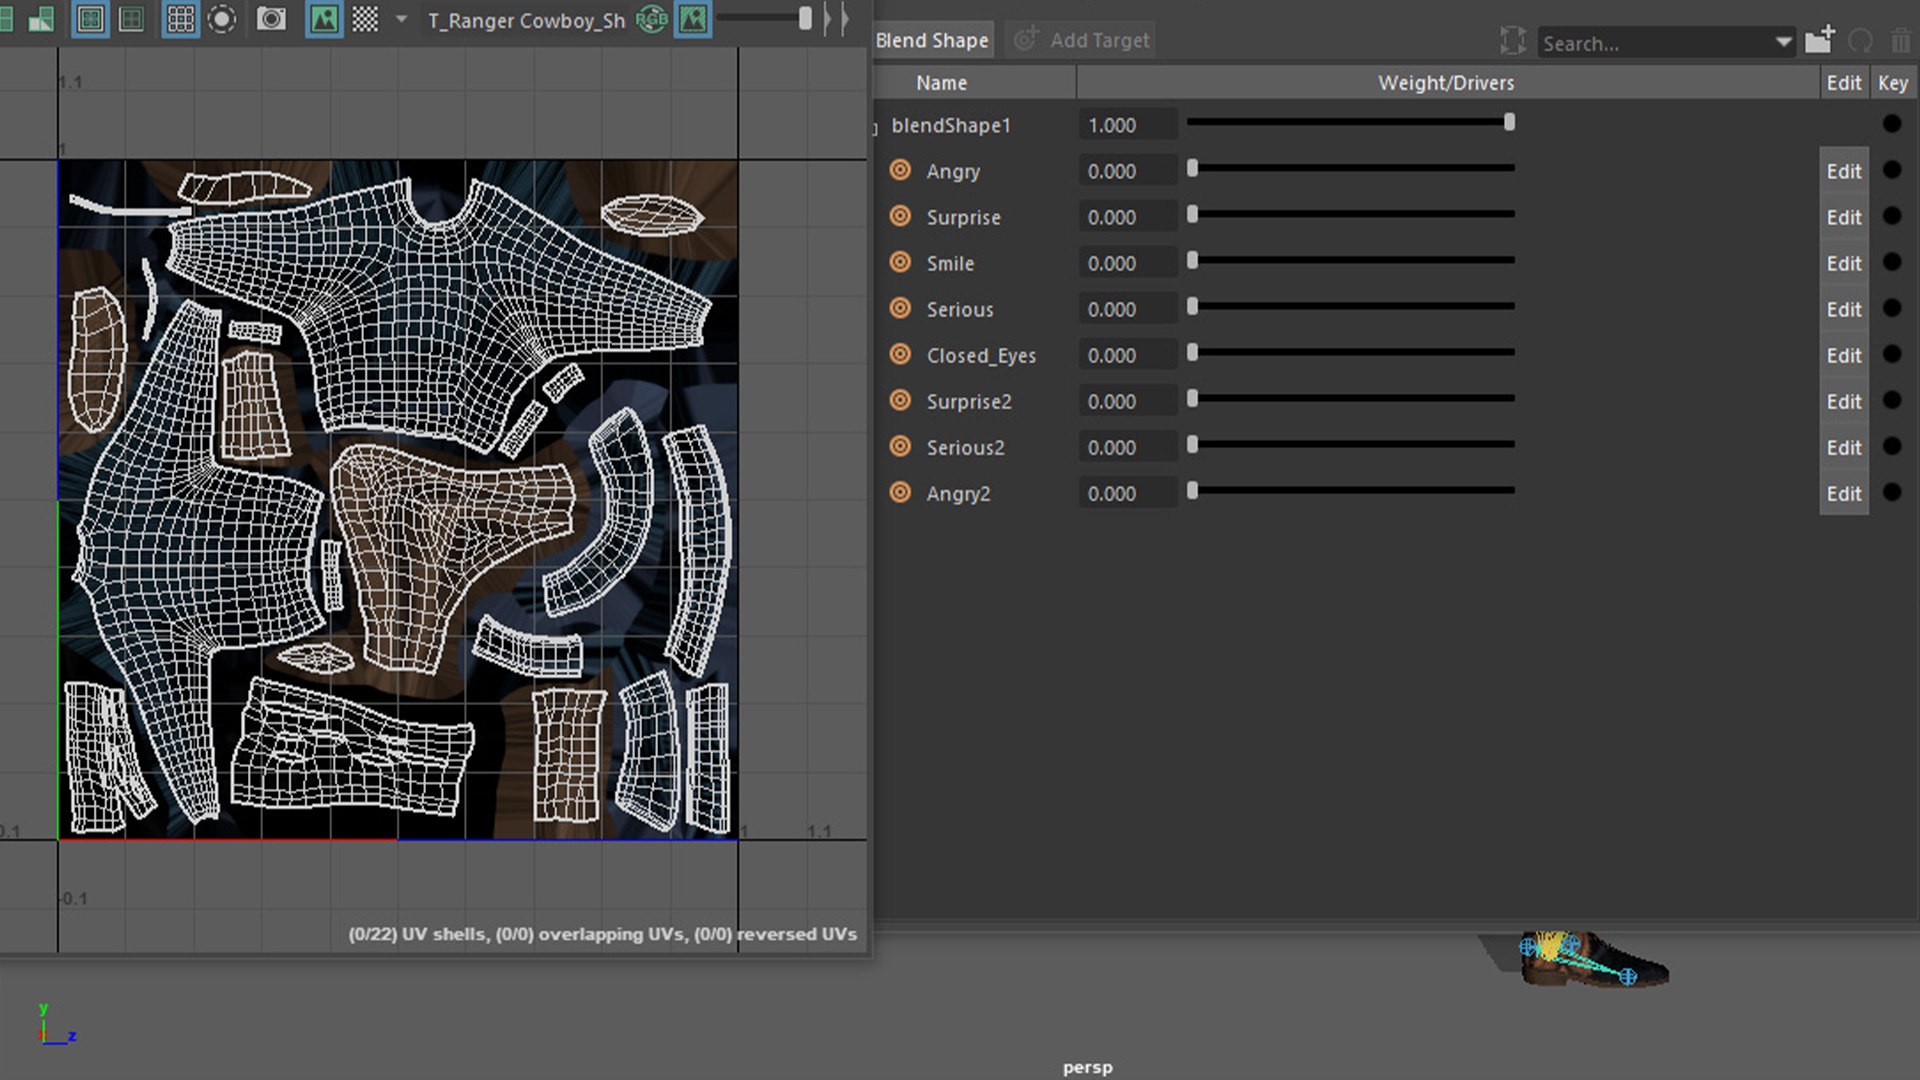This screenshot has height=1080, width=1920.
Task: Click Edit button for Smile target
Action: pyautogui.click(x=1844, y=263)
